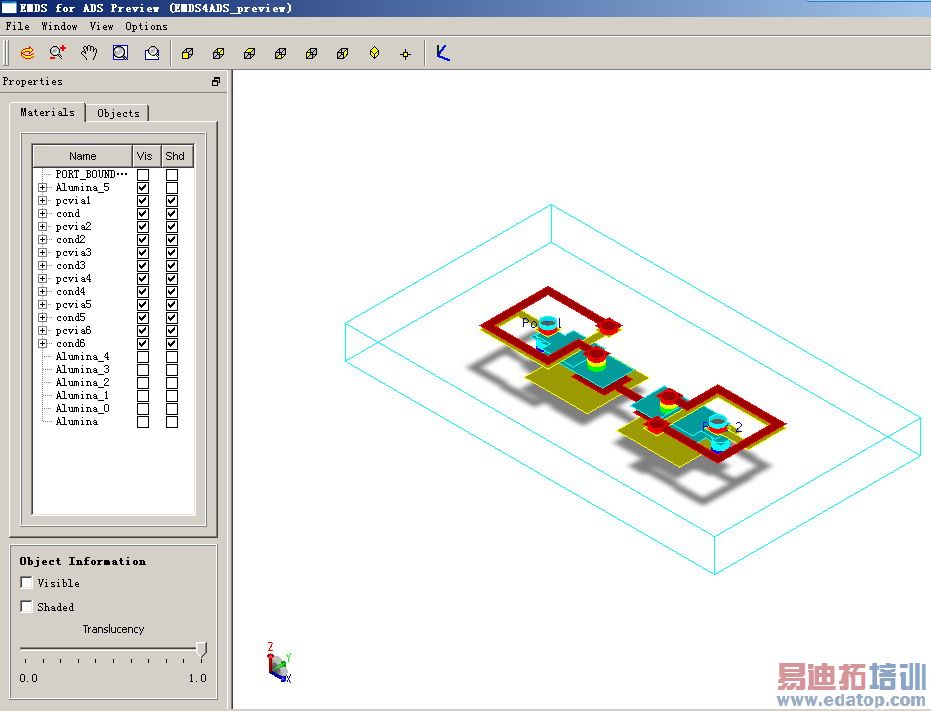Enable Shd checkbox for Alumina_5
Screen dimensions: 931x711
point(172,188)
